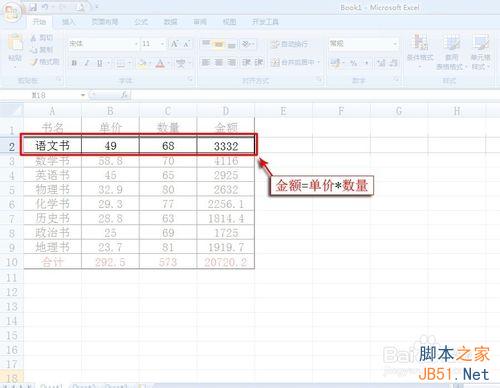The height and width of the screenshot is (388, 500).
Task: Copy selection with 复制
Action: (42, 50)
